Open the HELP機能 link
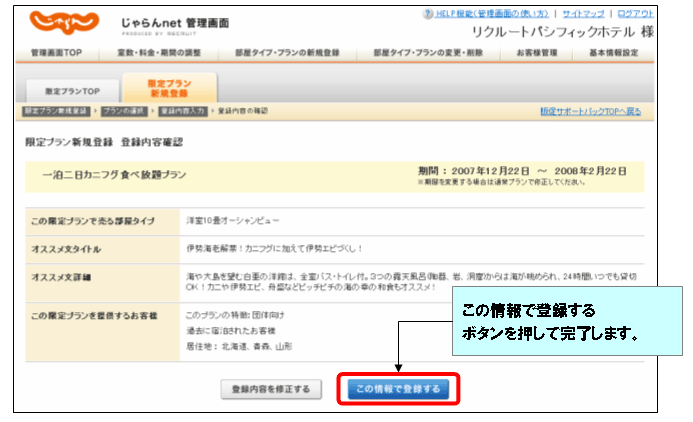 click(492, 14)
